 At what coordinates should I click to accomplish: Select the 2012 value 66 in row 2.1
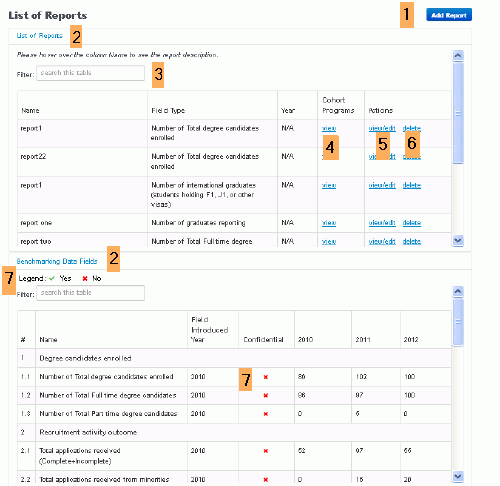click(x=407, y=451)
